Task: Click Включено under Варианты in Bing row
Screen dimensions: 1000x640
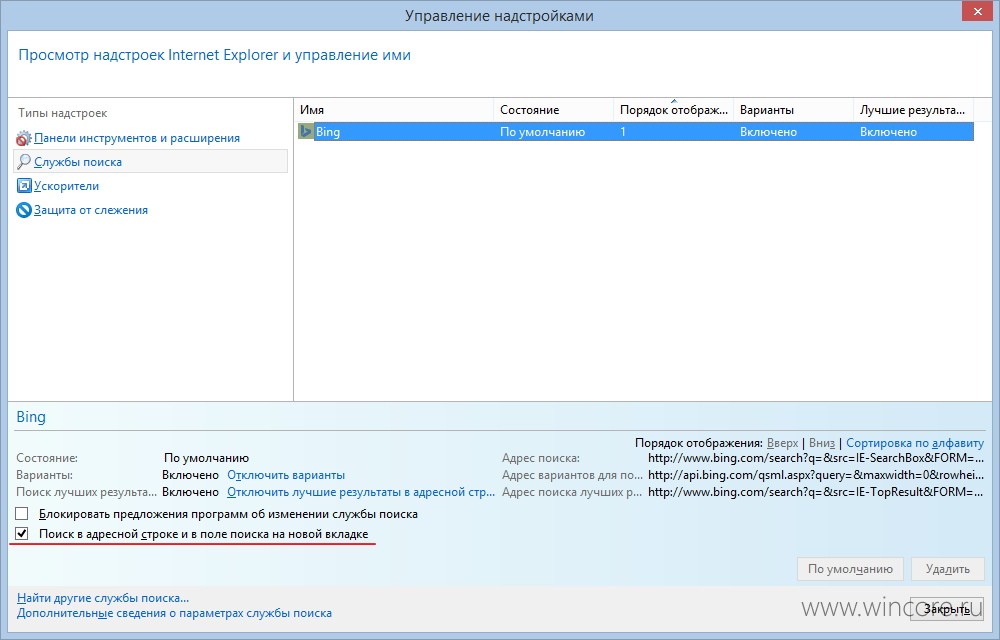Action: click(768, 132)
